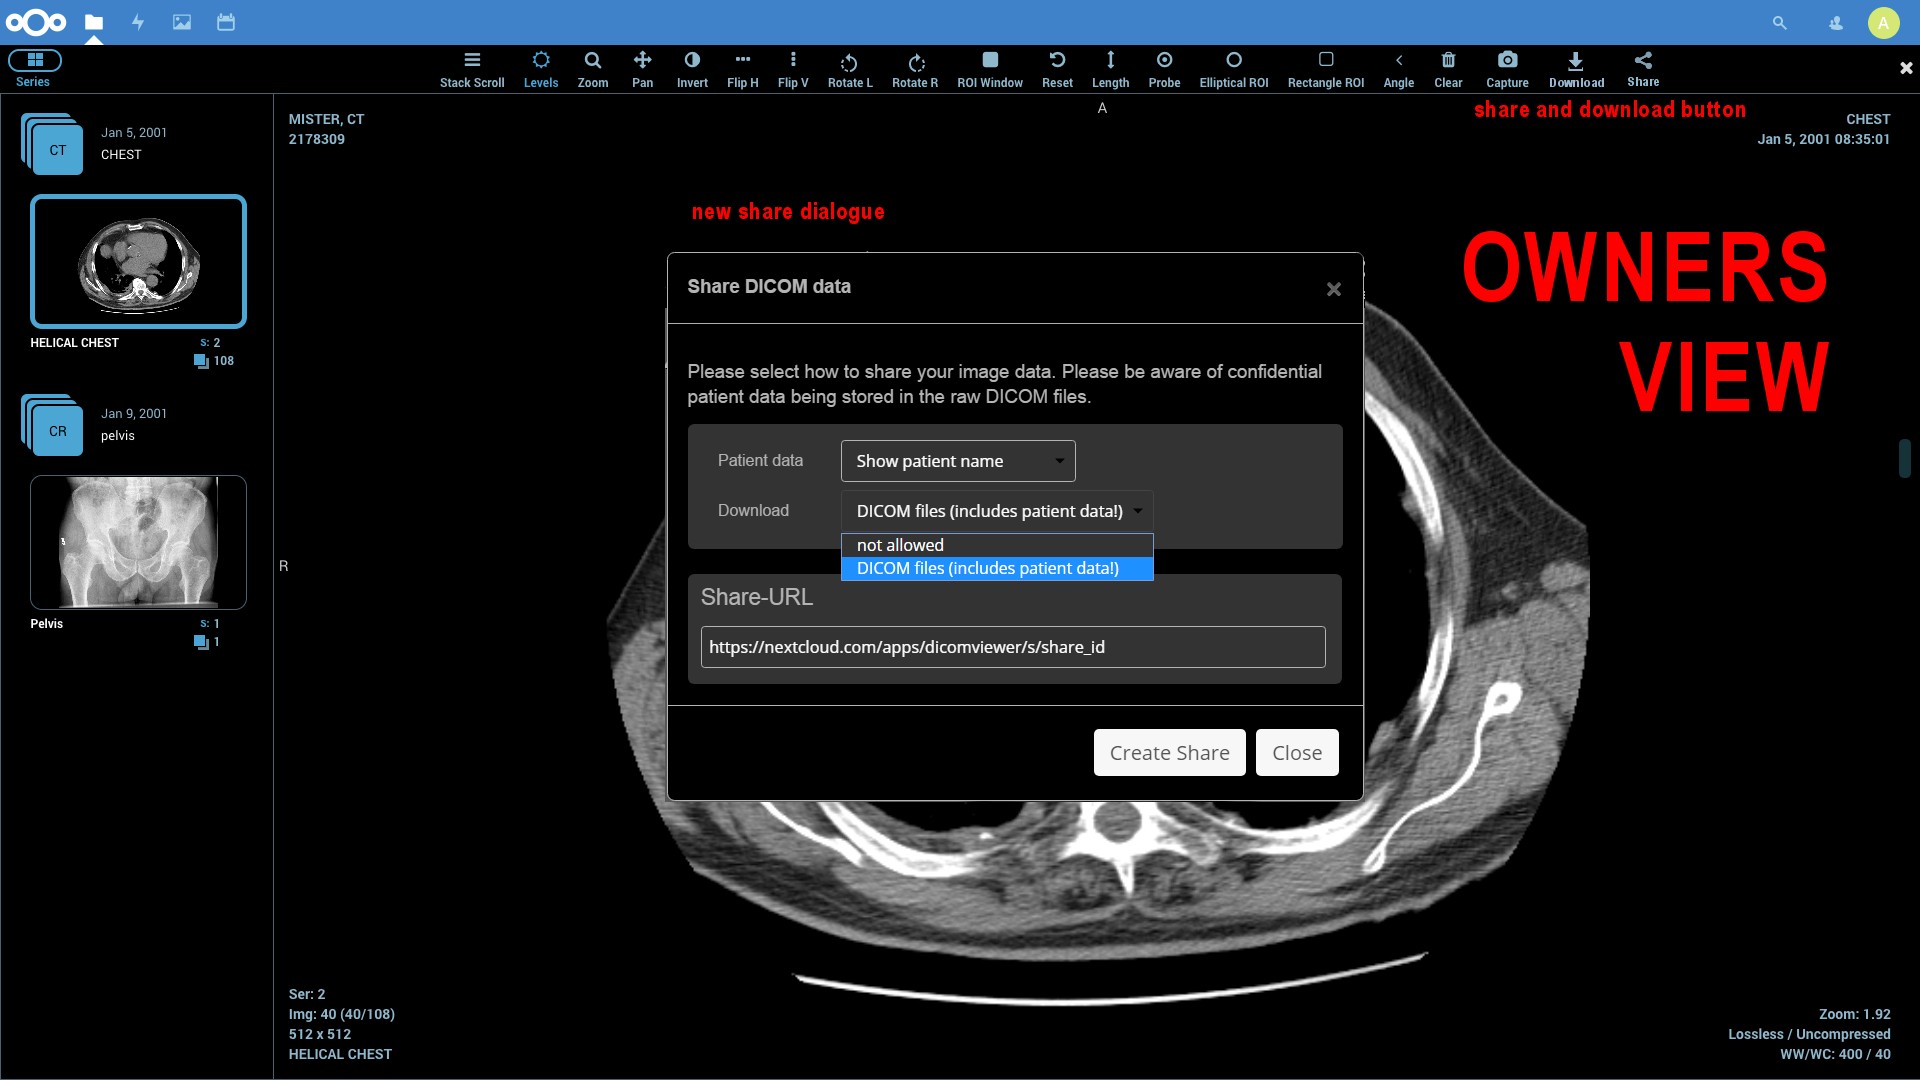This screenshot has height=1080, width=1920.
Task: Open the Download options dropdown
Action: click(x=997, y=511)
